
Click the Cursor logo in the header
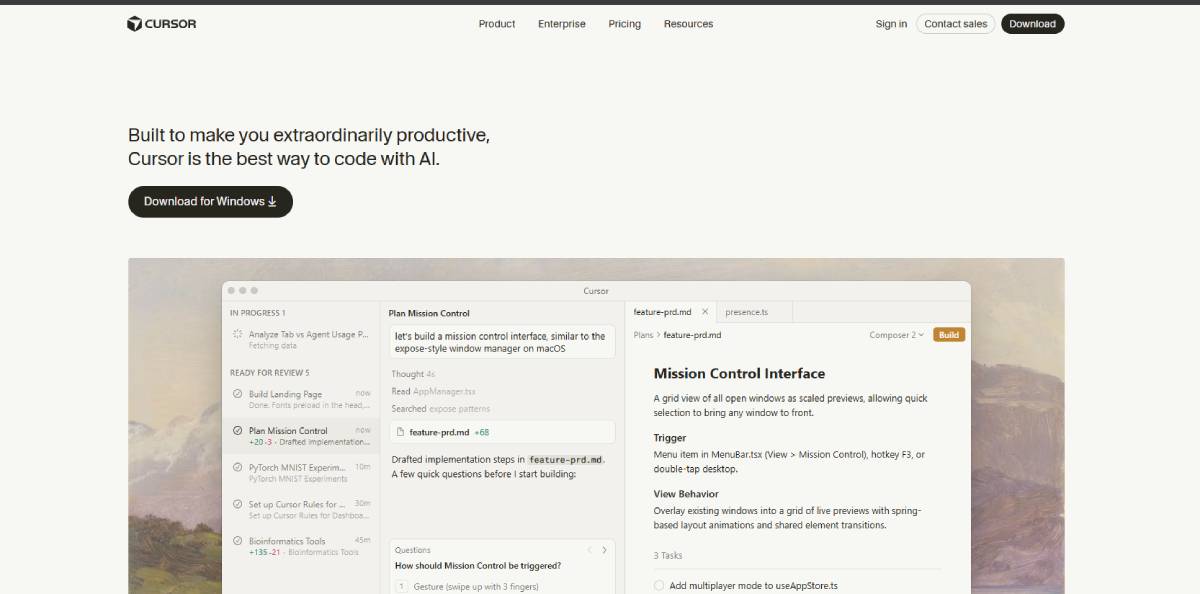(161, 24)
